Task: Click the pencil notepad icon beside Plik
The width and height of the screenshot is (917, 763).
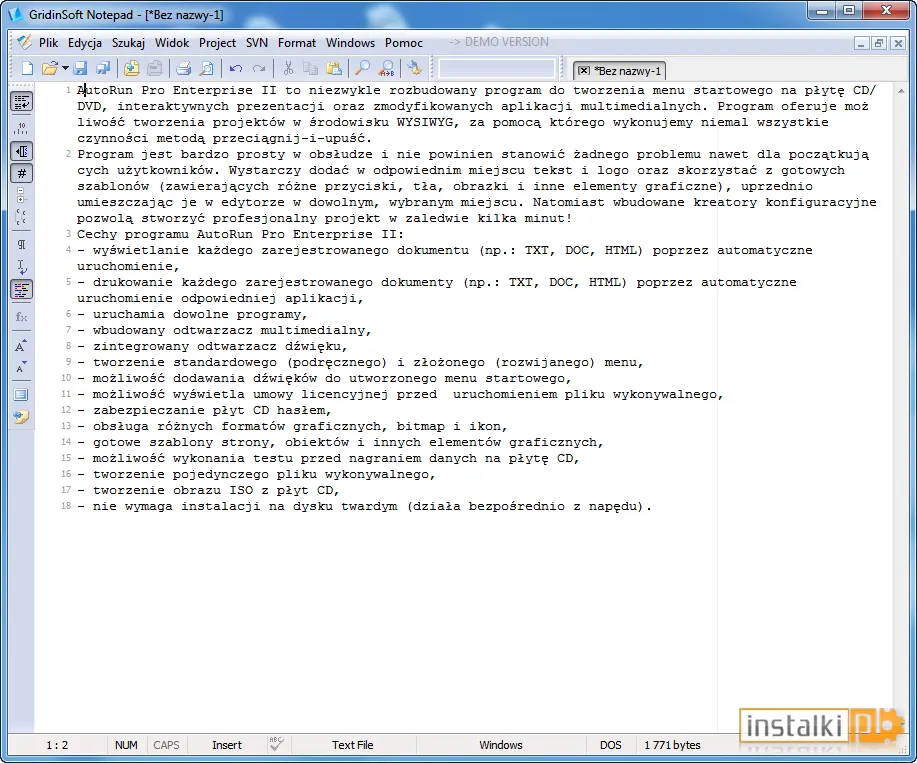Action: click(24, 42)
